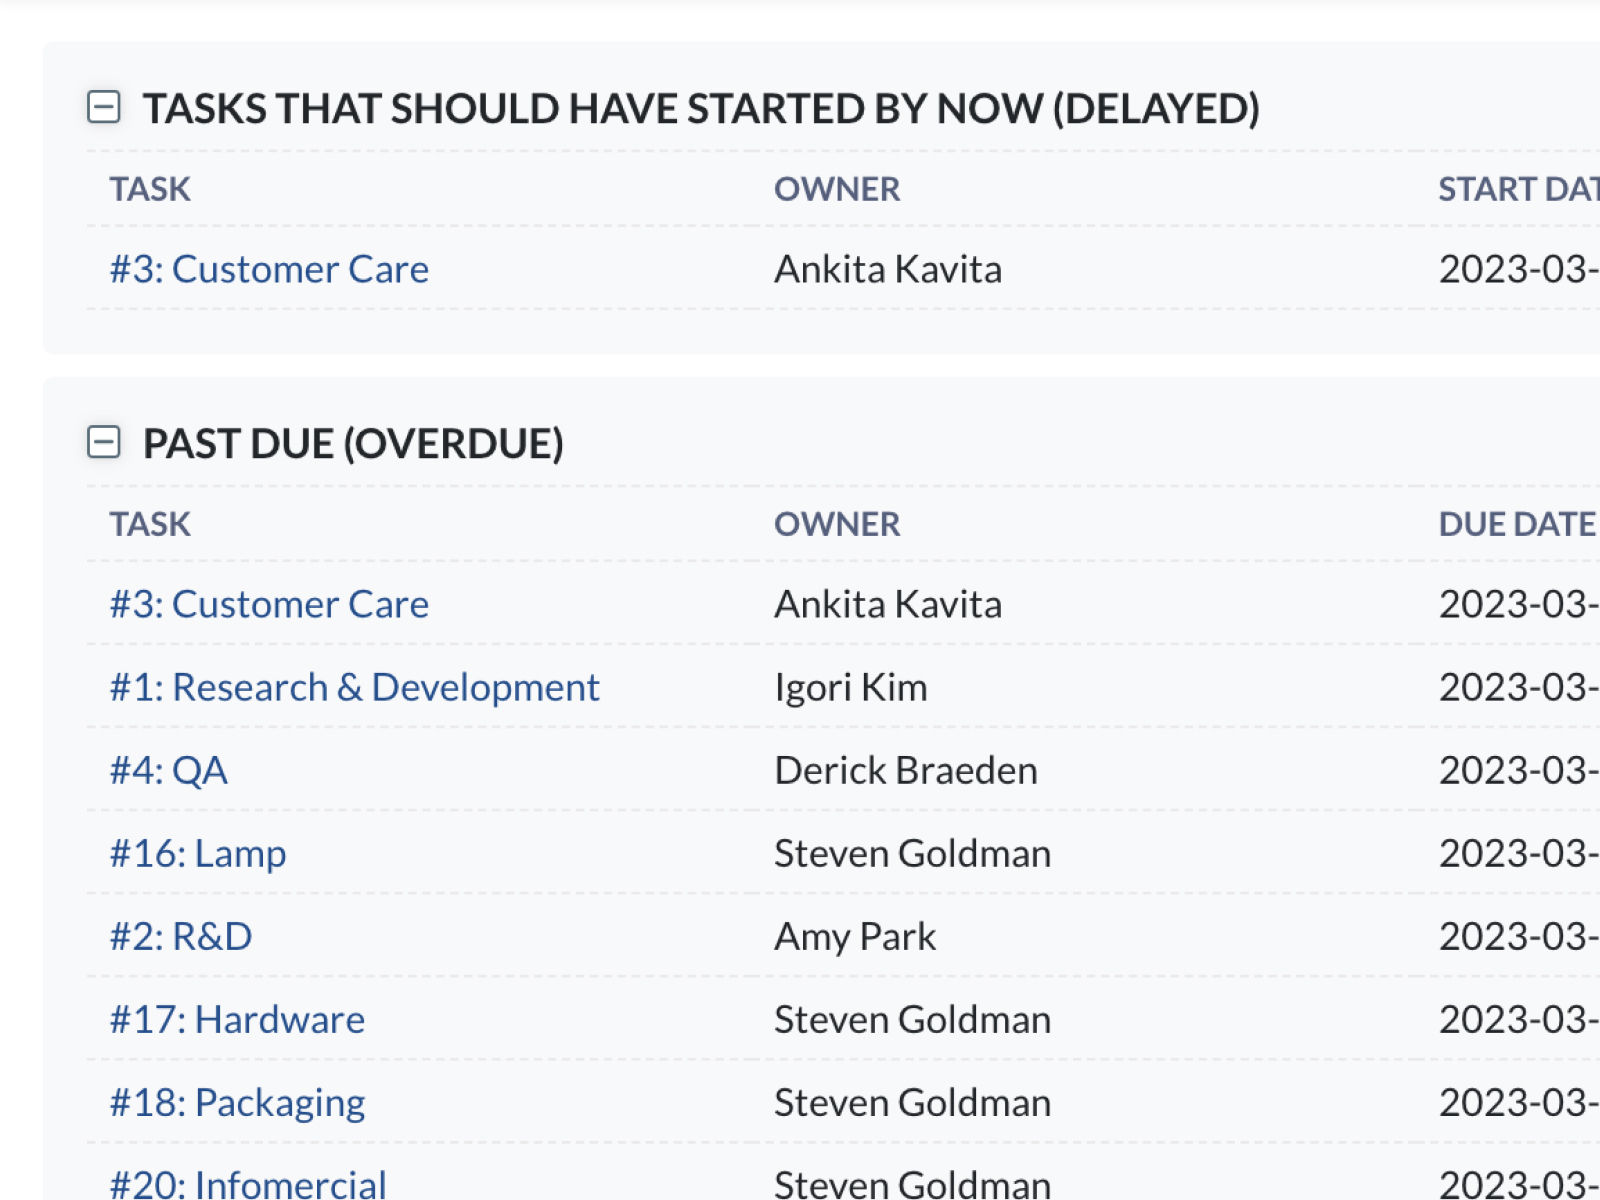Collapse the Past Due (Overdue) section
This screenshot has width=1600, height=1200.
[x=104, y=442]
